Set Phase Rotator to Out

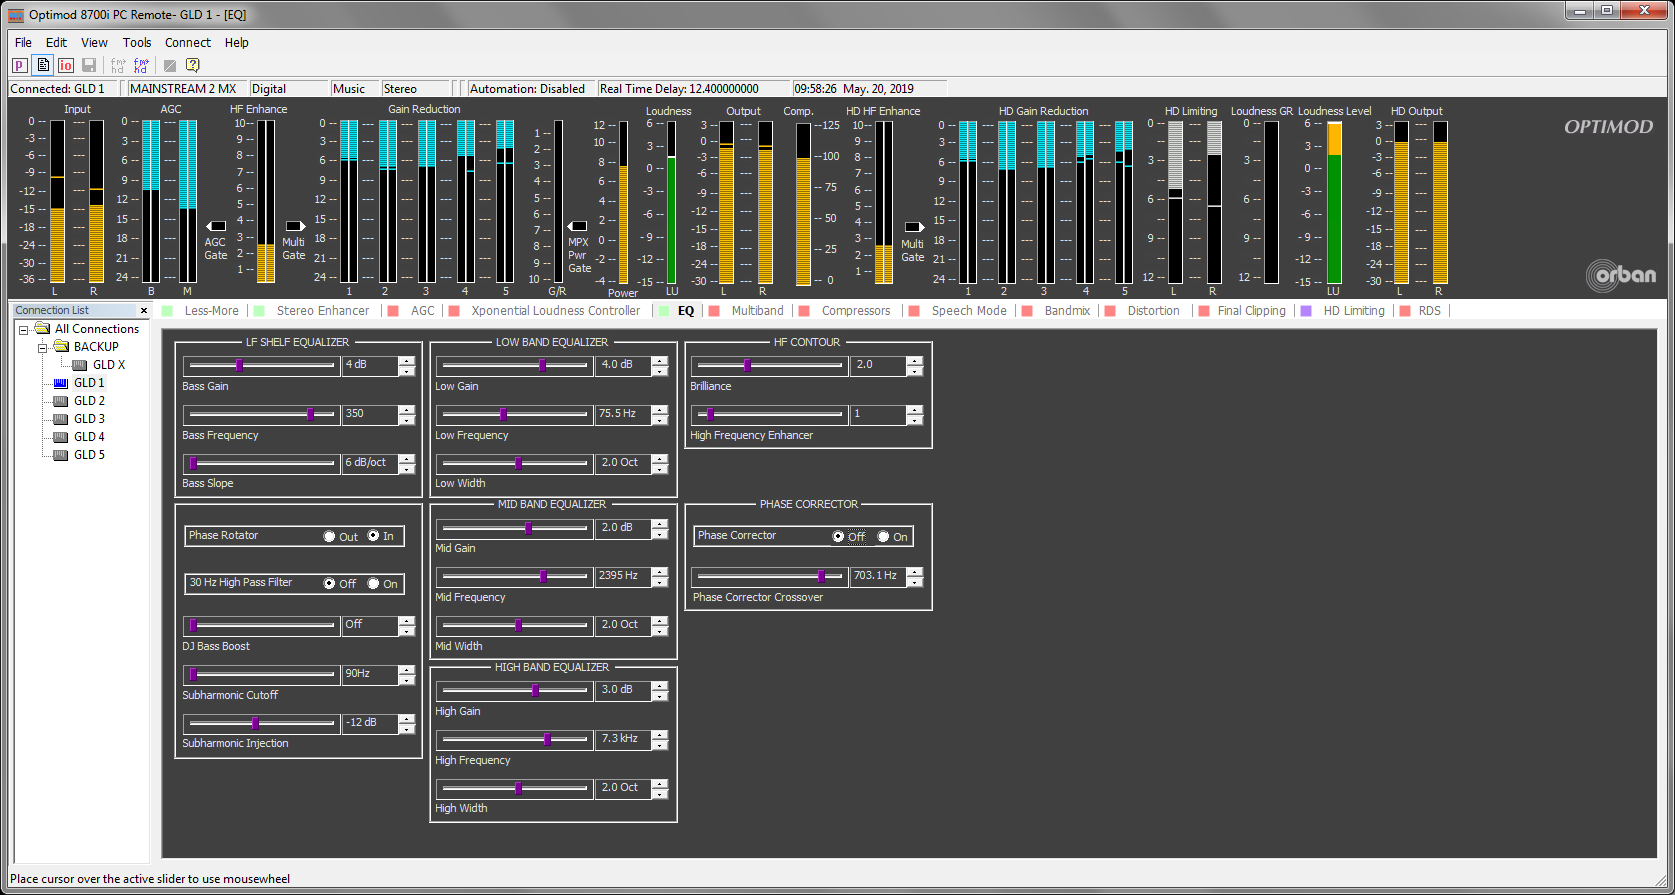coord(329,537)
